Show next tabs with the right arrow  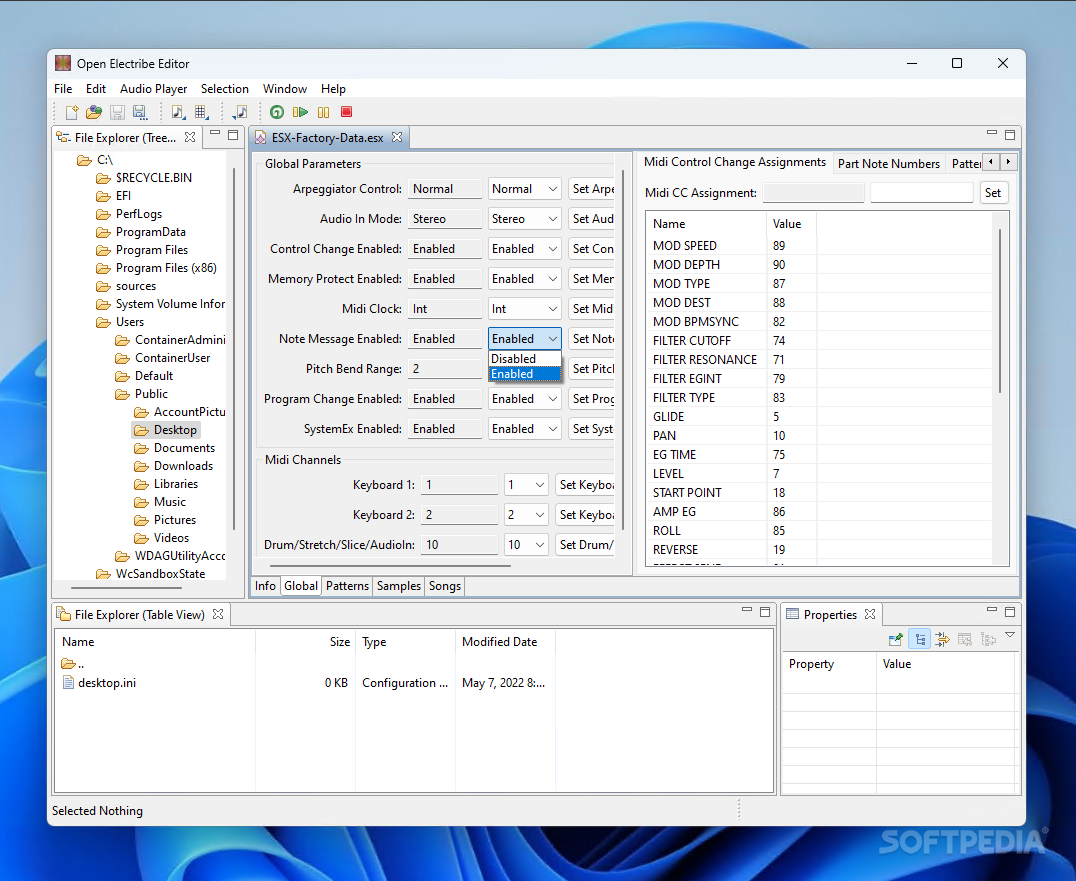click(x=1008, y=162)
